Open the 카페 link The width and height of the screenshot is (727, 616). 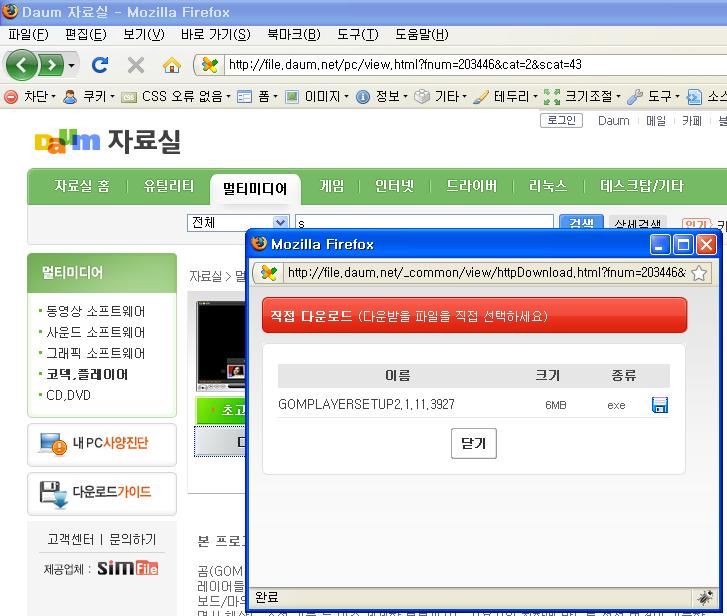[x=692, y=121]
